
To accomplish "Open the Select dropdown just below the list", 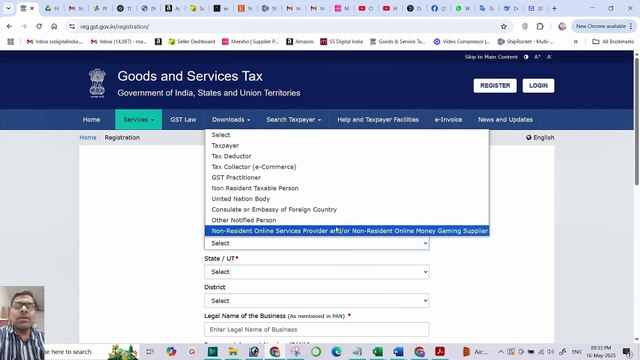I will coord(317,243).
